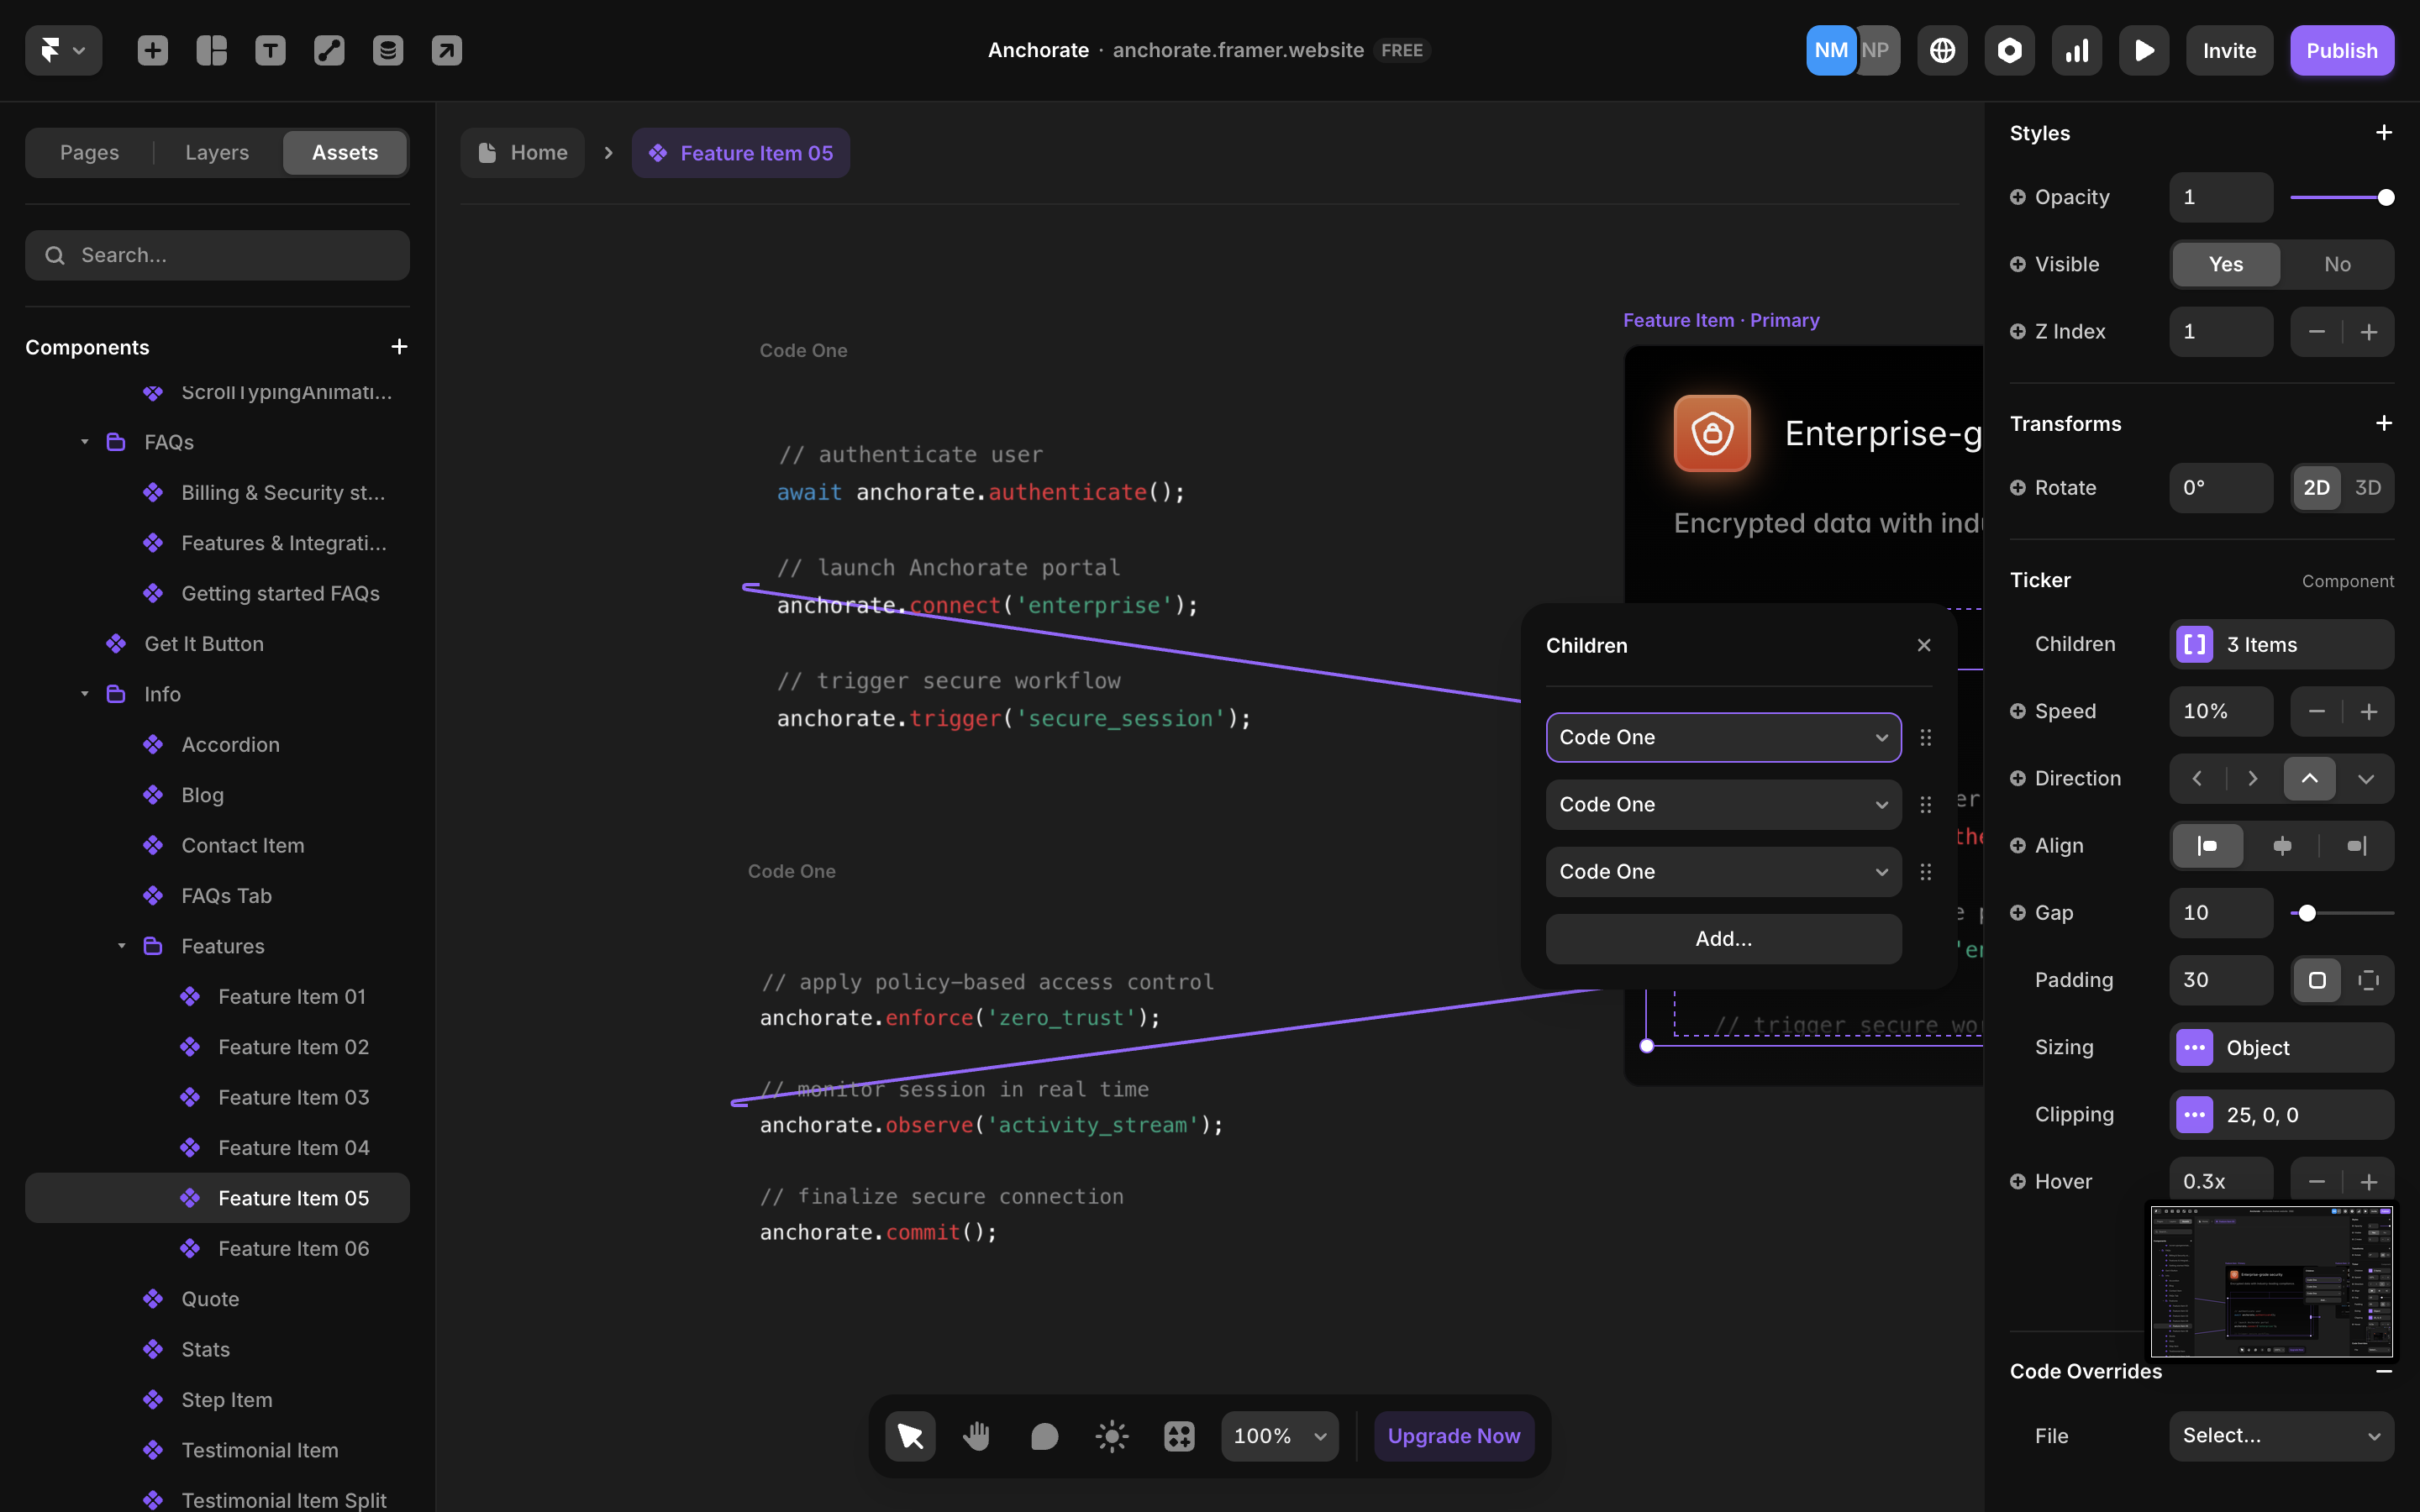
Task: Set Visible to No
Action: tap(2337, 264)
